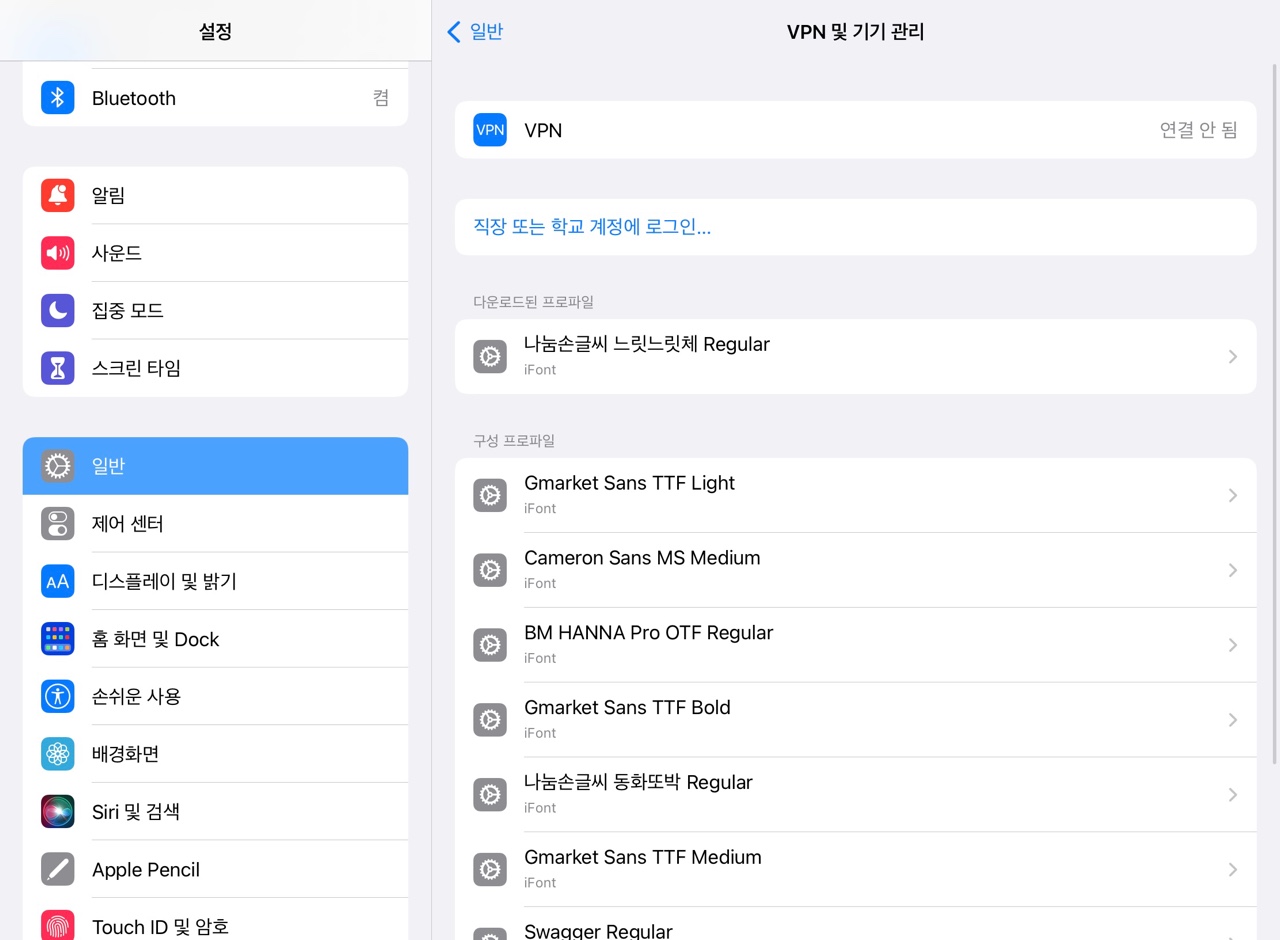Tap the Bluetooth icon in sidebar
The width and height of the screenshot is (1280, 940).
57,98
